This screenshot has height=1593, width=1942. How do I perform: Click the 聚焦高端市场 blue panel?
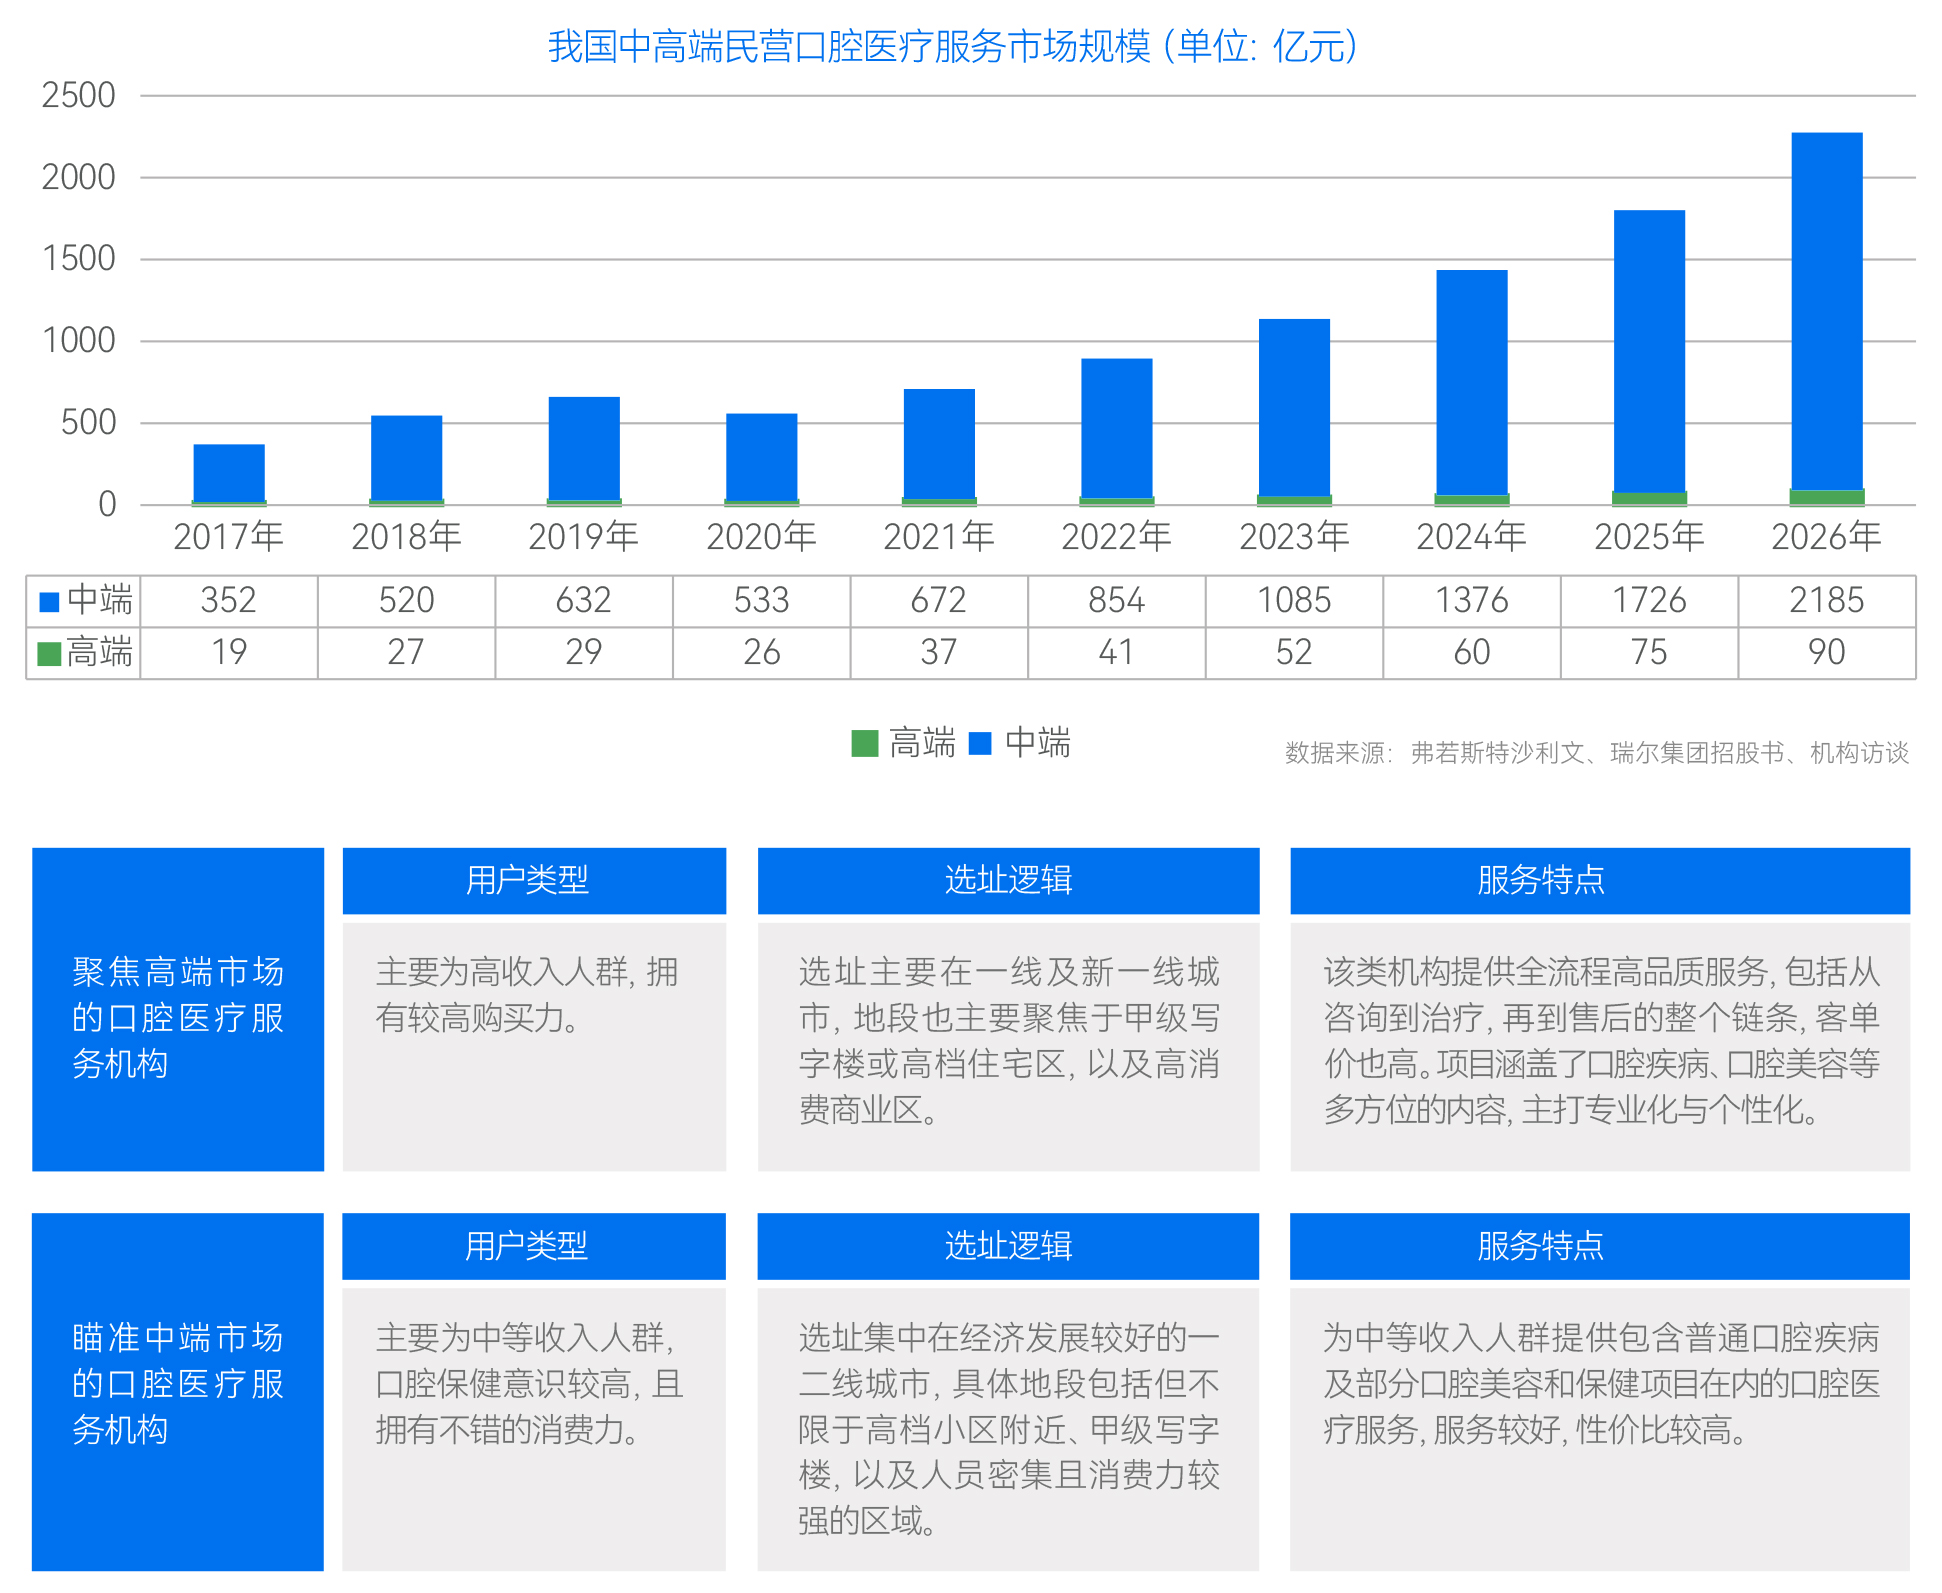[x=178, y=1009]
